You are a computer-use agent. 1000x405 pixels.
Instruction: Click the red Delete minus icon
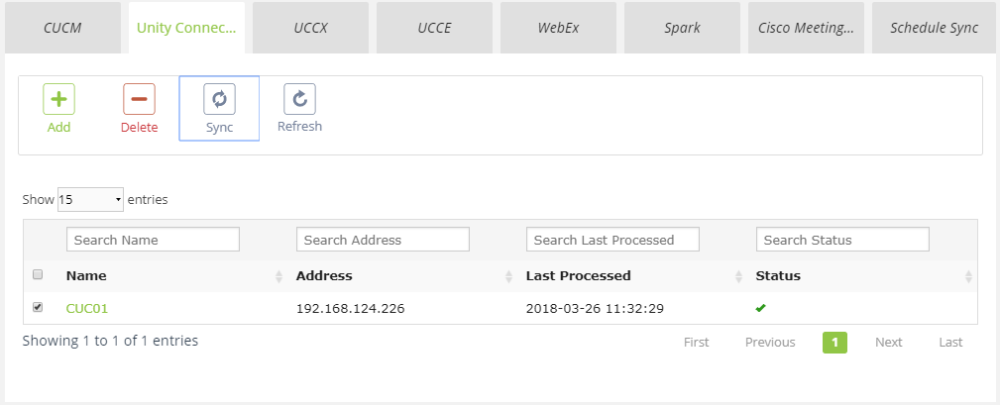pyautogui.click(x=139, y=100)
